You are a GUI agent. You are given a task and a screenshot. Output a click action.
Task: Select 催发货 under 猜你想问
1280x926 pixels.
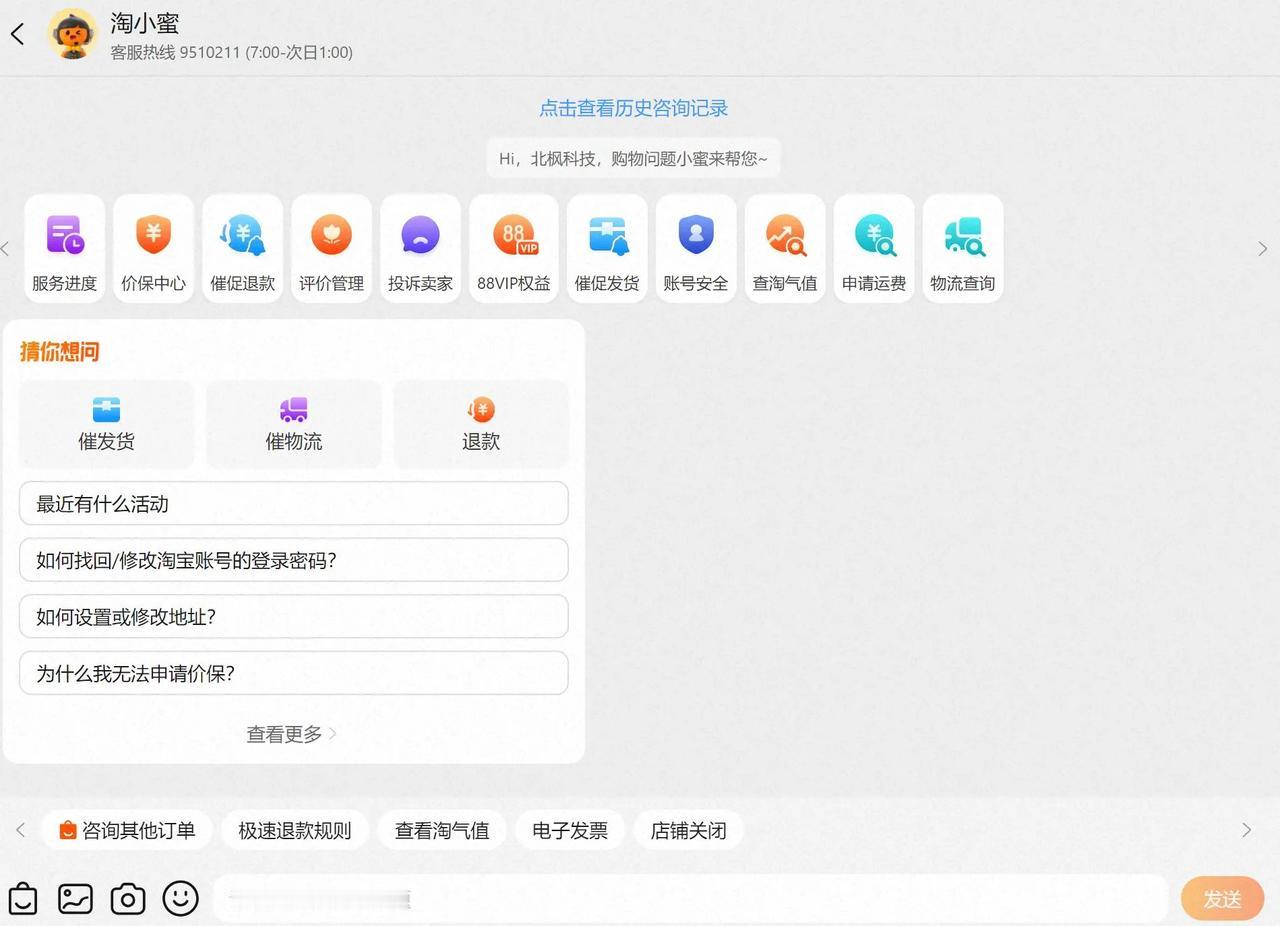[x=106, y=424]
